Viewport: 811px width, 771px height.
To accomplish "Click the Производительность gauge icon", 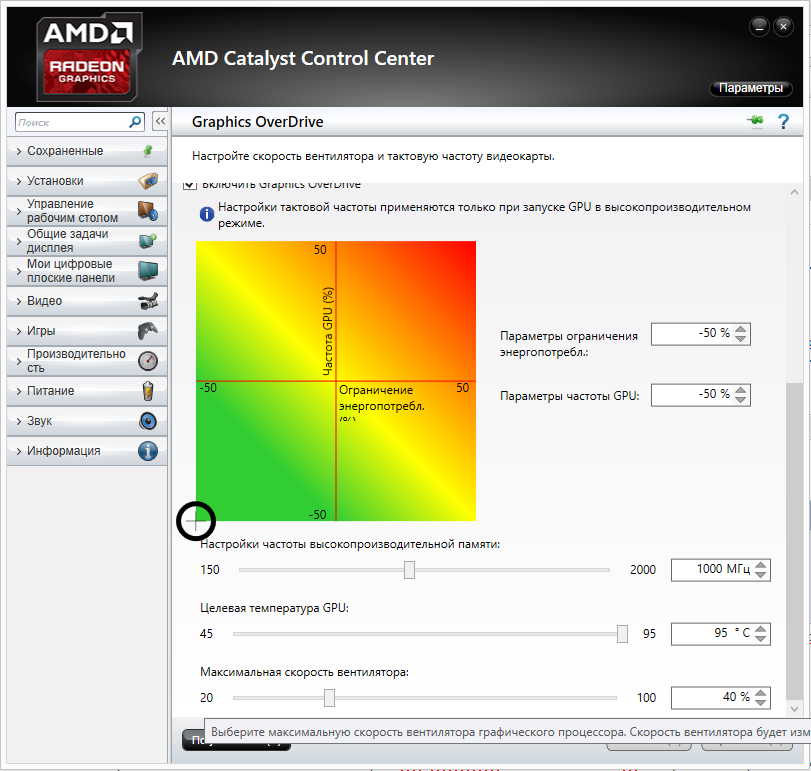I will (148, 361).
